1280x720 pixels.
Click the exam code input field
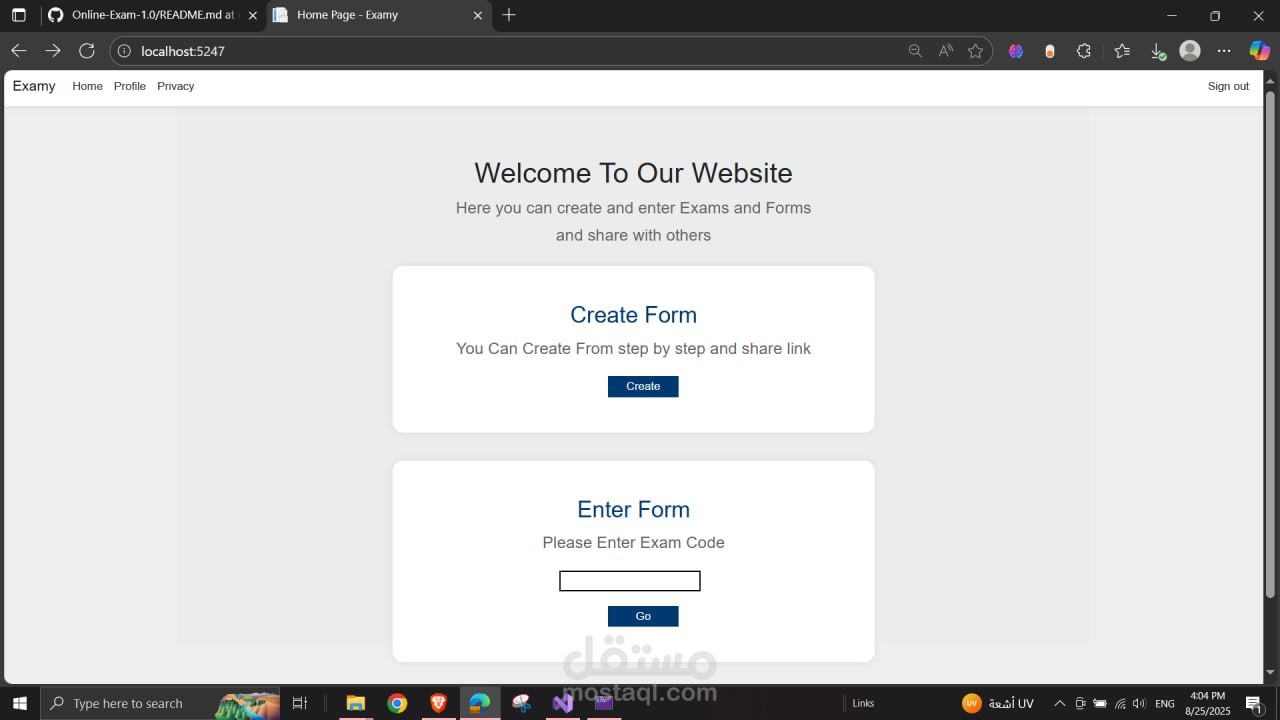pyautogui.click(x=630, y=581)
